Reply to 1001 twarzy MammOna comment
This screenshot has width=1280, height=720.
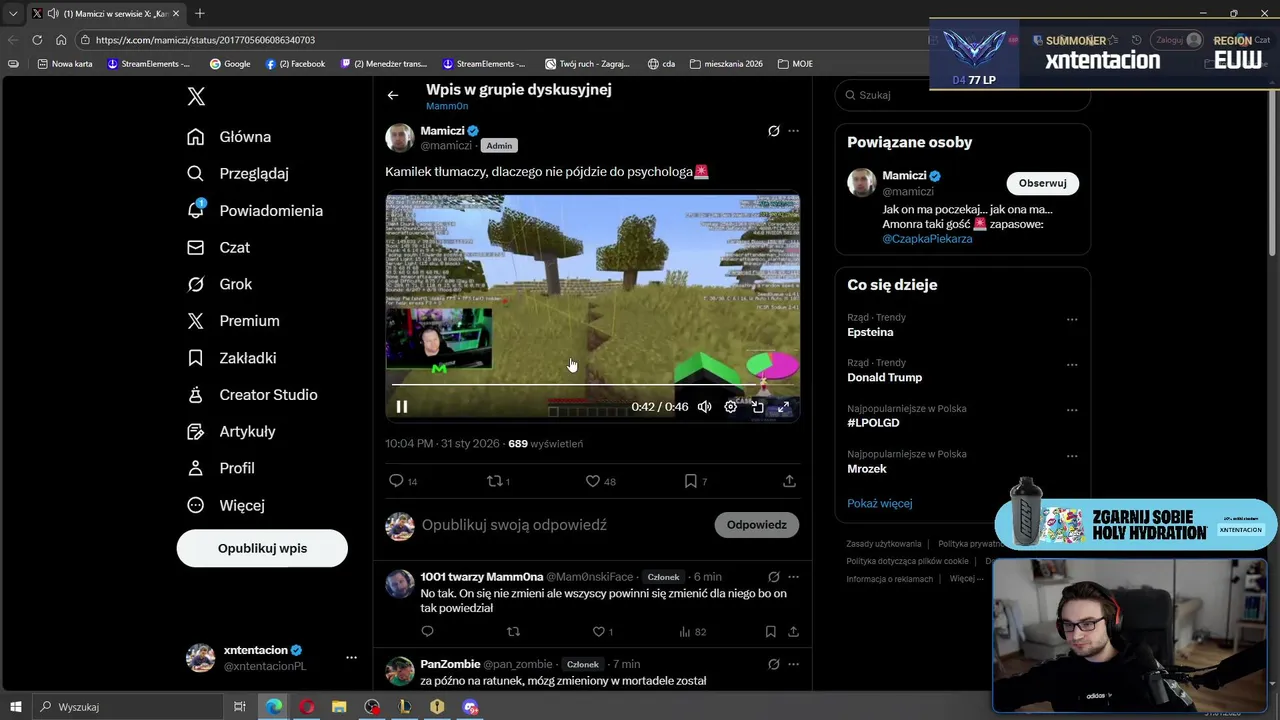(427, 632)
